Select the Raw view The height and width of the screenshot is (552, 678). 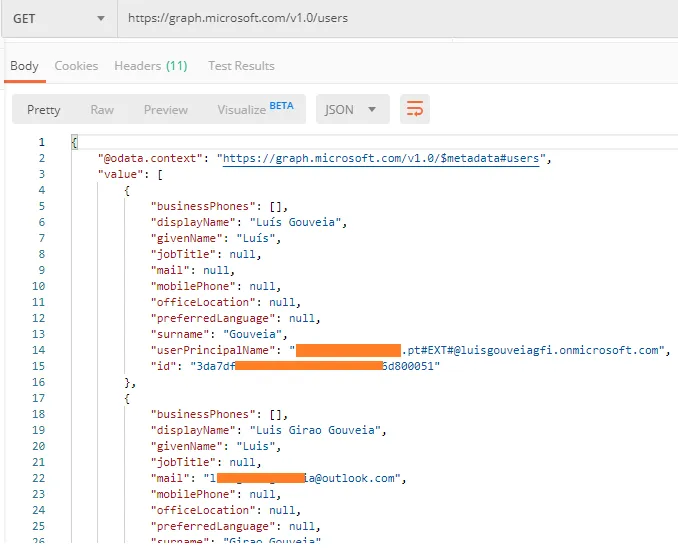(102, 110)
